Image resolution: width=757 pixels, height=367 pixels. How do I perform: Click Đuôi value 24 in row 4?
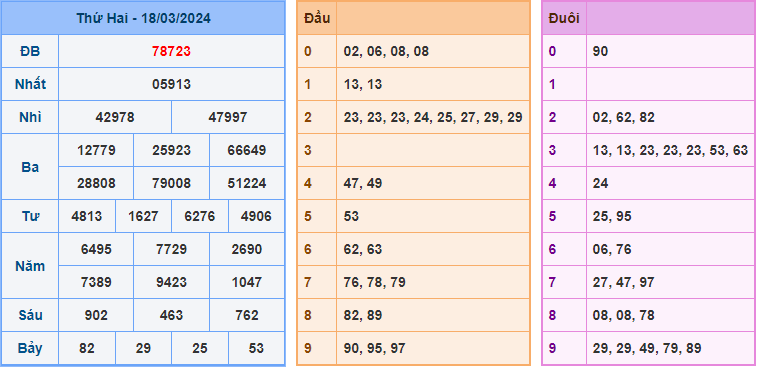[601, 184]
